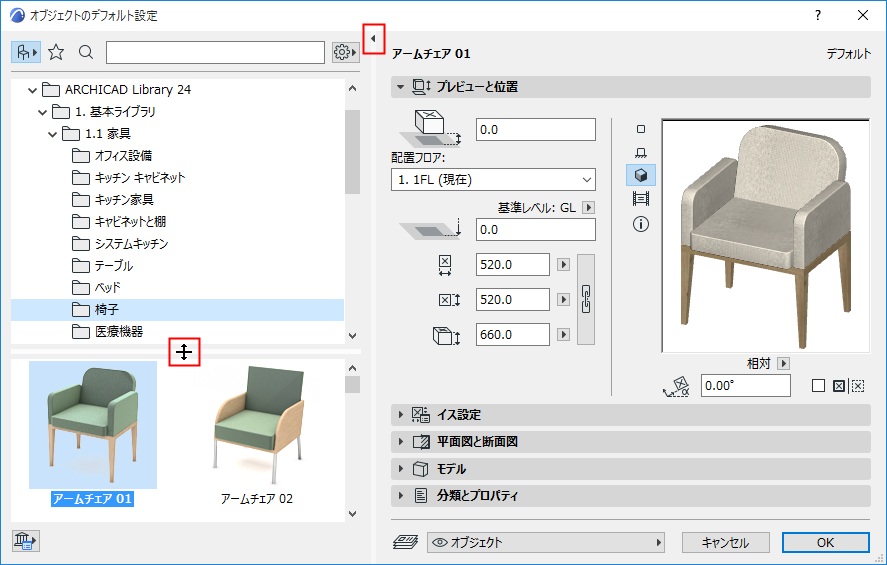Screen dimensions: 887x565
Task: Enable mirror object checkbox
Action: [x=818, y=386]
